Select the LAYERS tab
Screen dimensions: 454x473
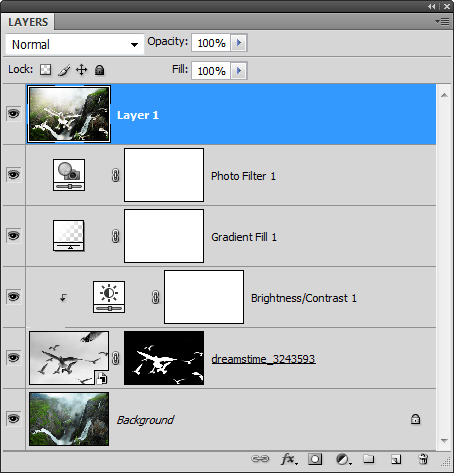(x=28, y=22)
